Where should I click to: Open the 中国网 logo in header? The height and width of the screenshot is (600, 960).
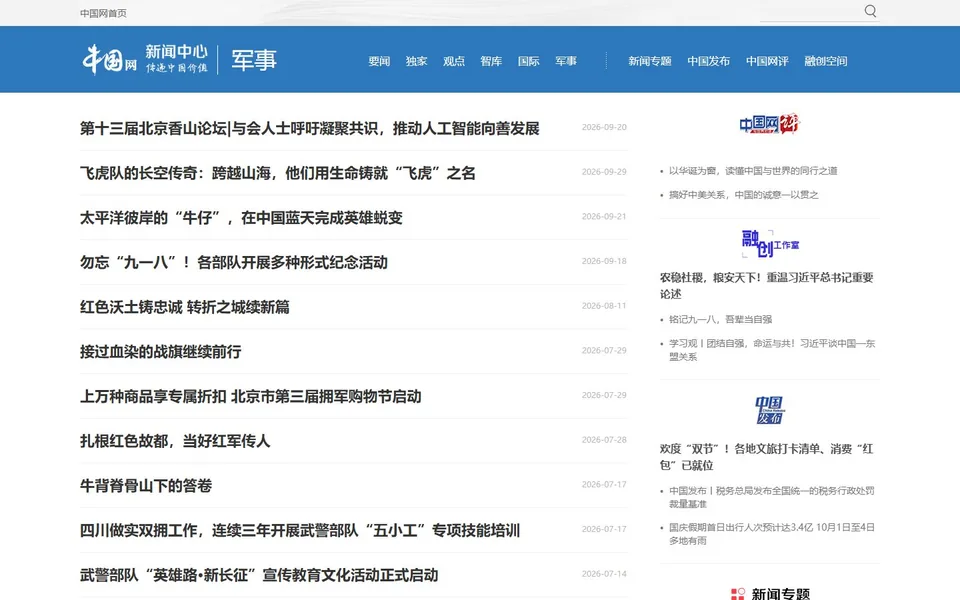[110, 59]
